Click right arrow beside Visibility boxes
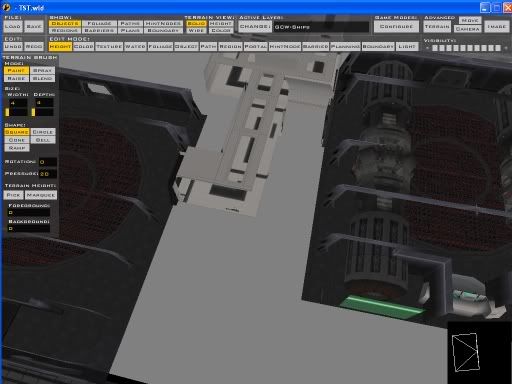 pyautogui.click(x=506, y=48)
